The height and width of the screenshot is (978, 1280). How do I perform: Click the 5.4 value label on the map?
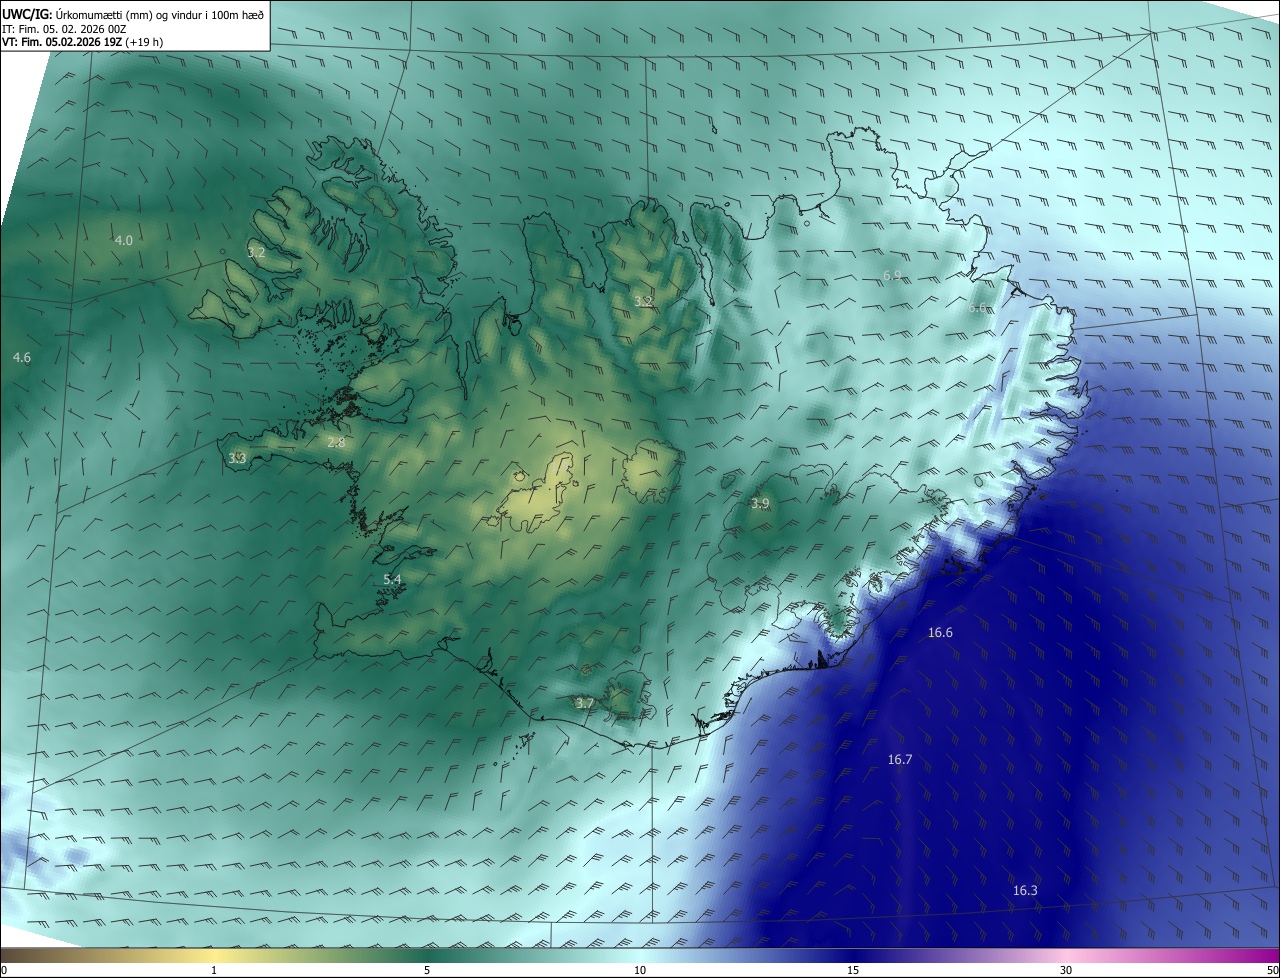(x=392, y=580)
